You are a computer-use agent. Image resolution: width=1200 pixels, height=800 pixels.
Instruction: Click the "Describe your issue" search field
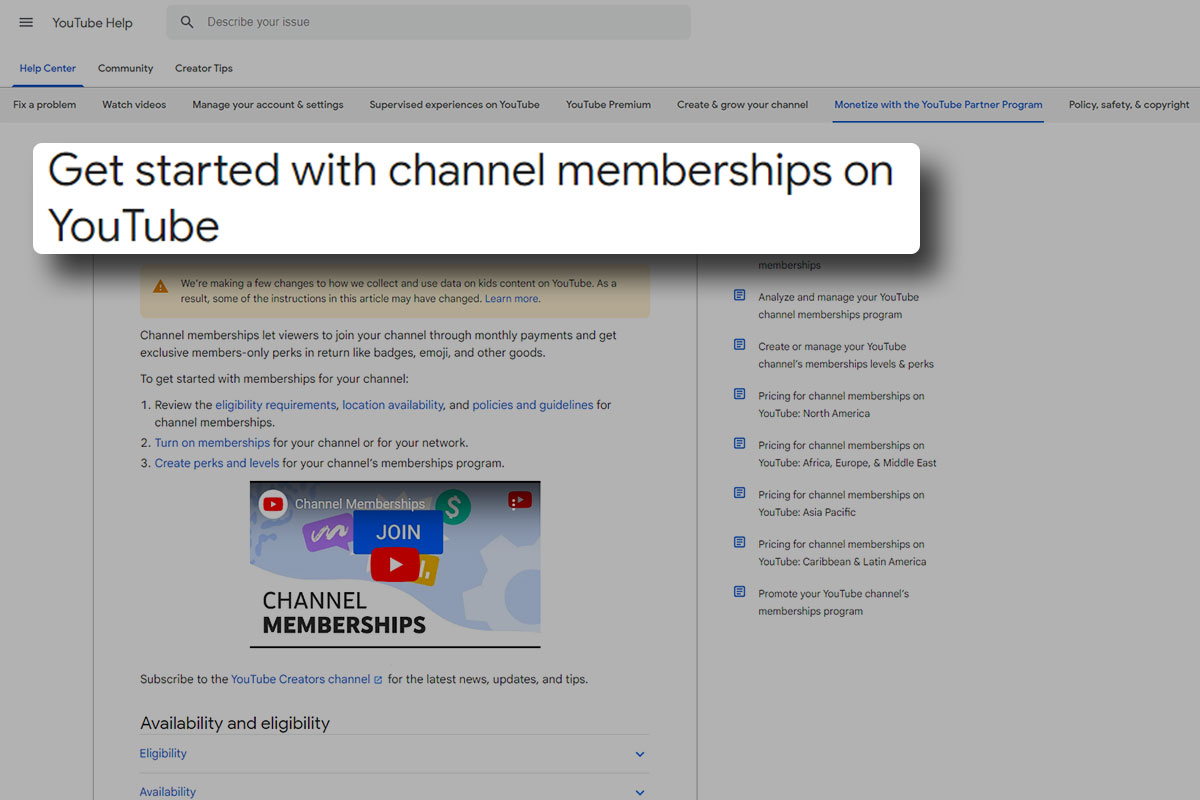coord(300,21)
